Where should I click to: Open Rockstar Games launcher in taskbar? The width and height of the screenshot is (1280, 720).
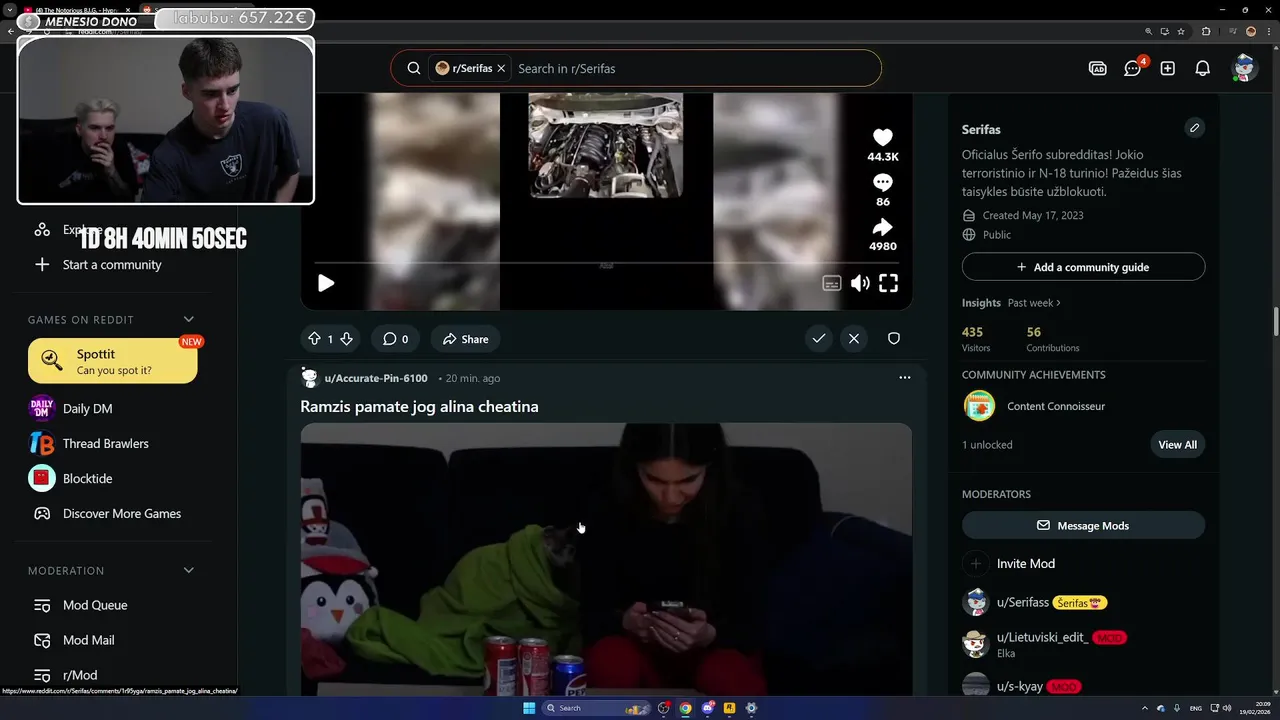click(x=730, y=708)
